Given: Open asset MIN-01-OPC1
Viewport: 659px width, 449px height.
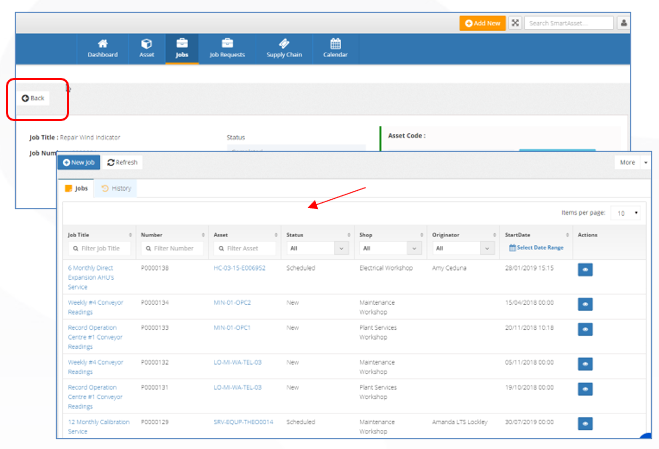Looking at the screenshot, I should [232, 328].
